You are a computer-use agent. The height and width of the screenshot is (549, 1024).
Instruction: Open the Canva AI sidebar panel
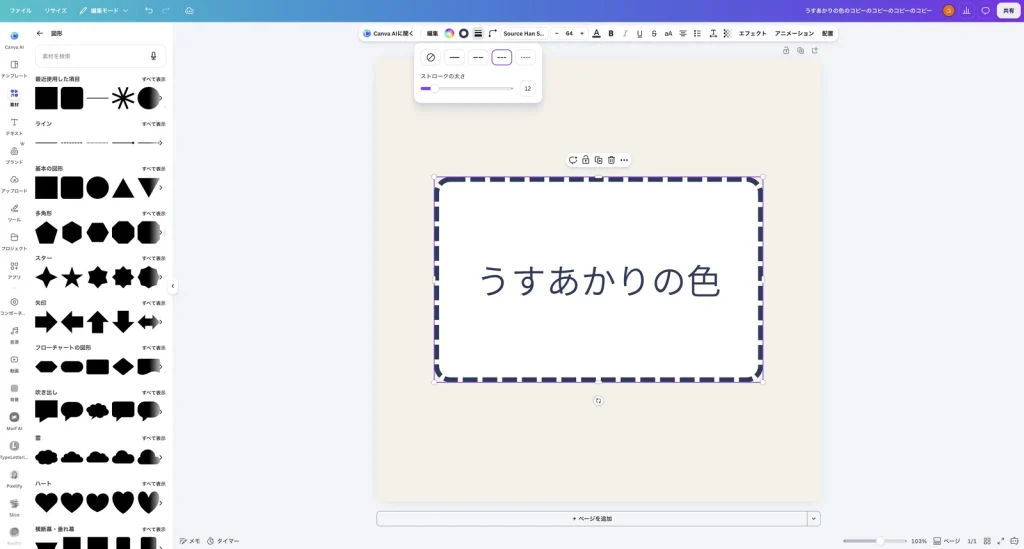[x=14, y=40]
